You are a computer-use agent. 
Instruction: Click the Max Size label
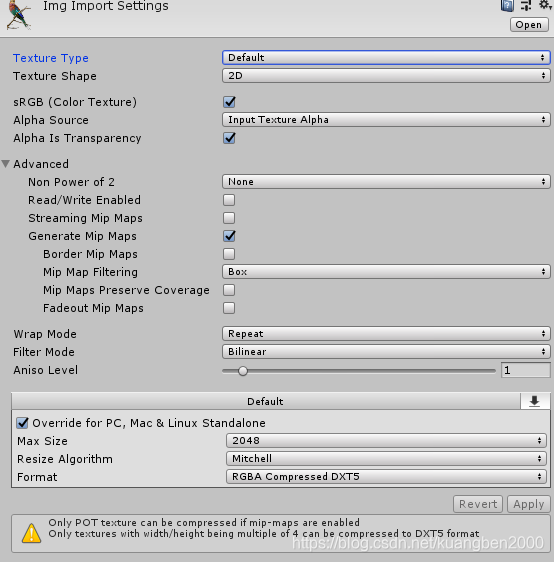[42, 441]
